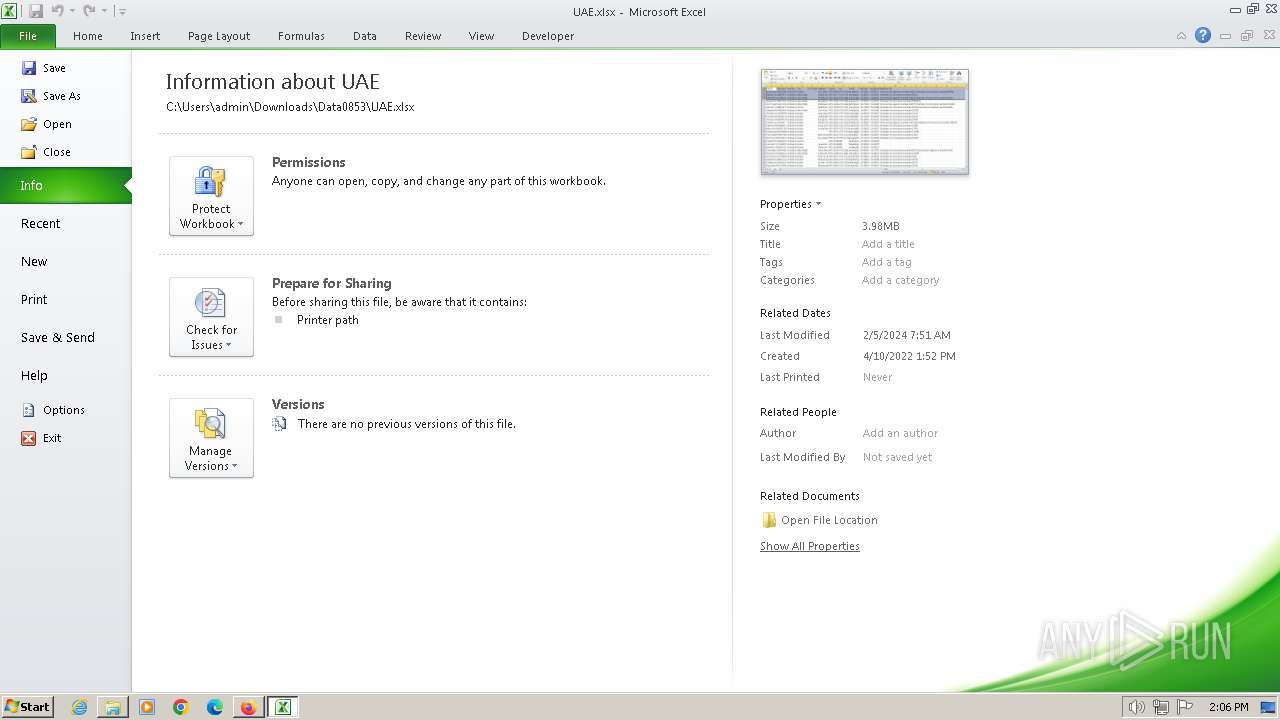The width and height of the screenshot is (1280, 720).
Task: Click Close in the backstage menu
Action: tap(46, 152)
